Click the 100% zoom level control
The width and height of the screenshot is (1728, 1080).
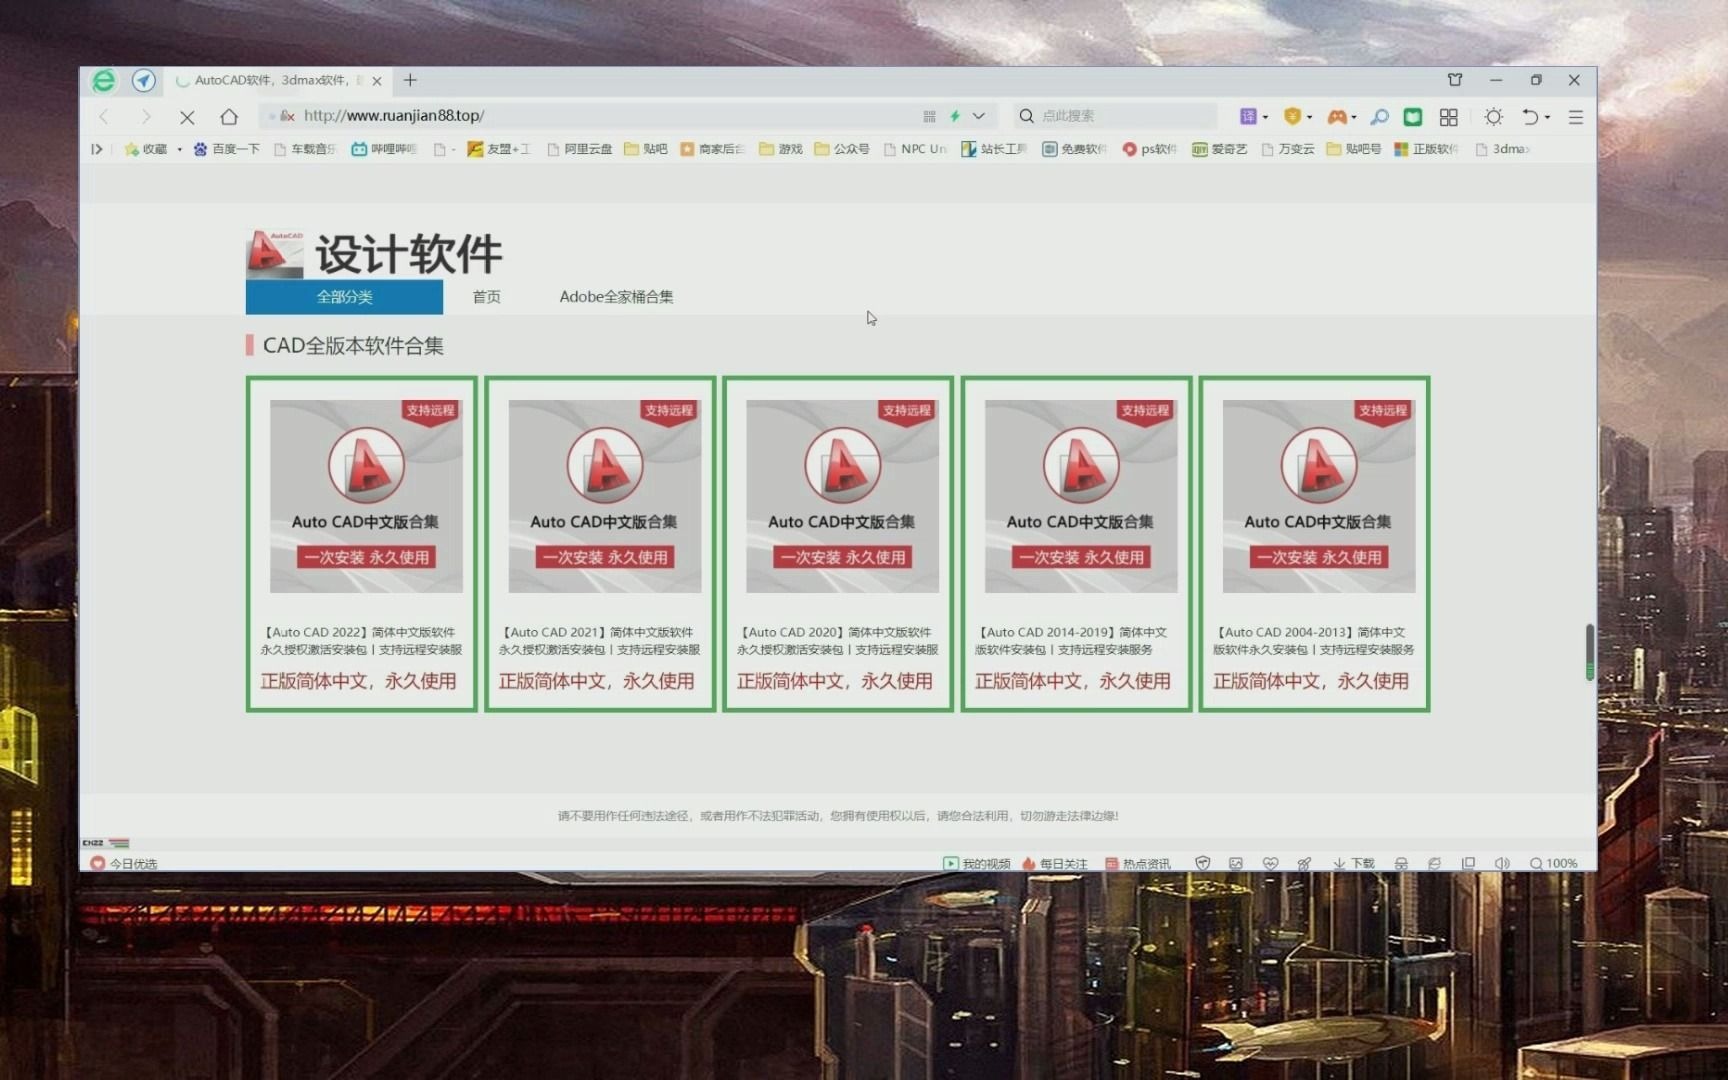[x=1555, y=862]
